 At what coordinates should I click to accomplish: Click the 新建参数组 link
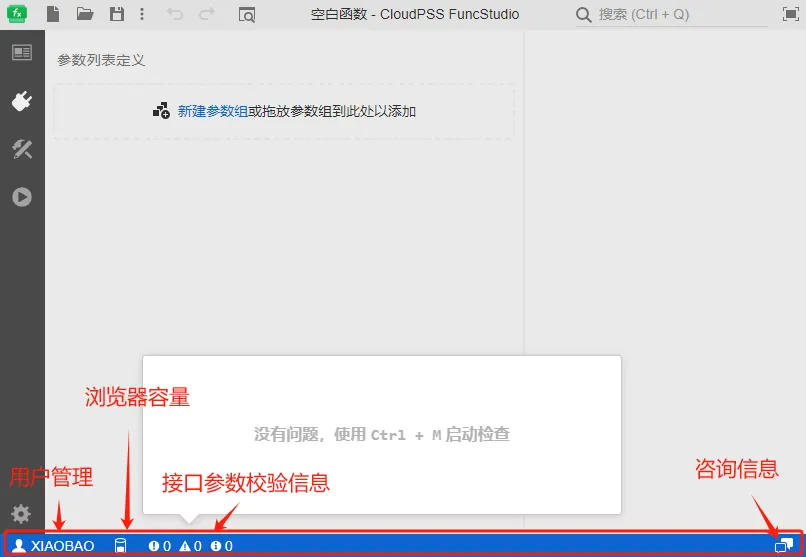point(213,111)
